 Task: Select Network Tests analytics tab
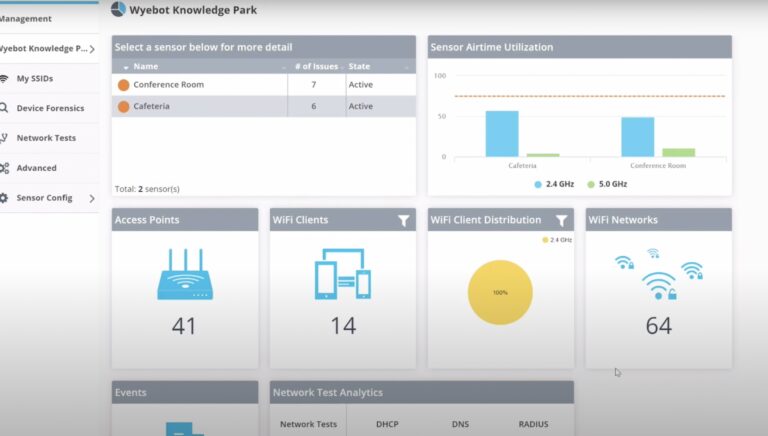(309, 424)
